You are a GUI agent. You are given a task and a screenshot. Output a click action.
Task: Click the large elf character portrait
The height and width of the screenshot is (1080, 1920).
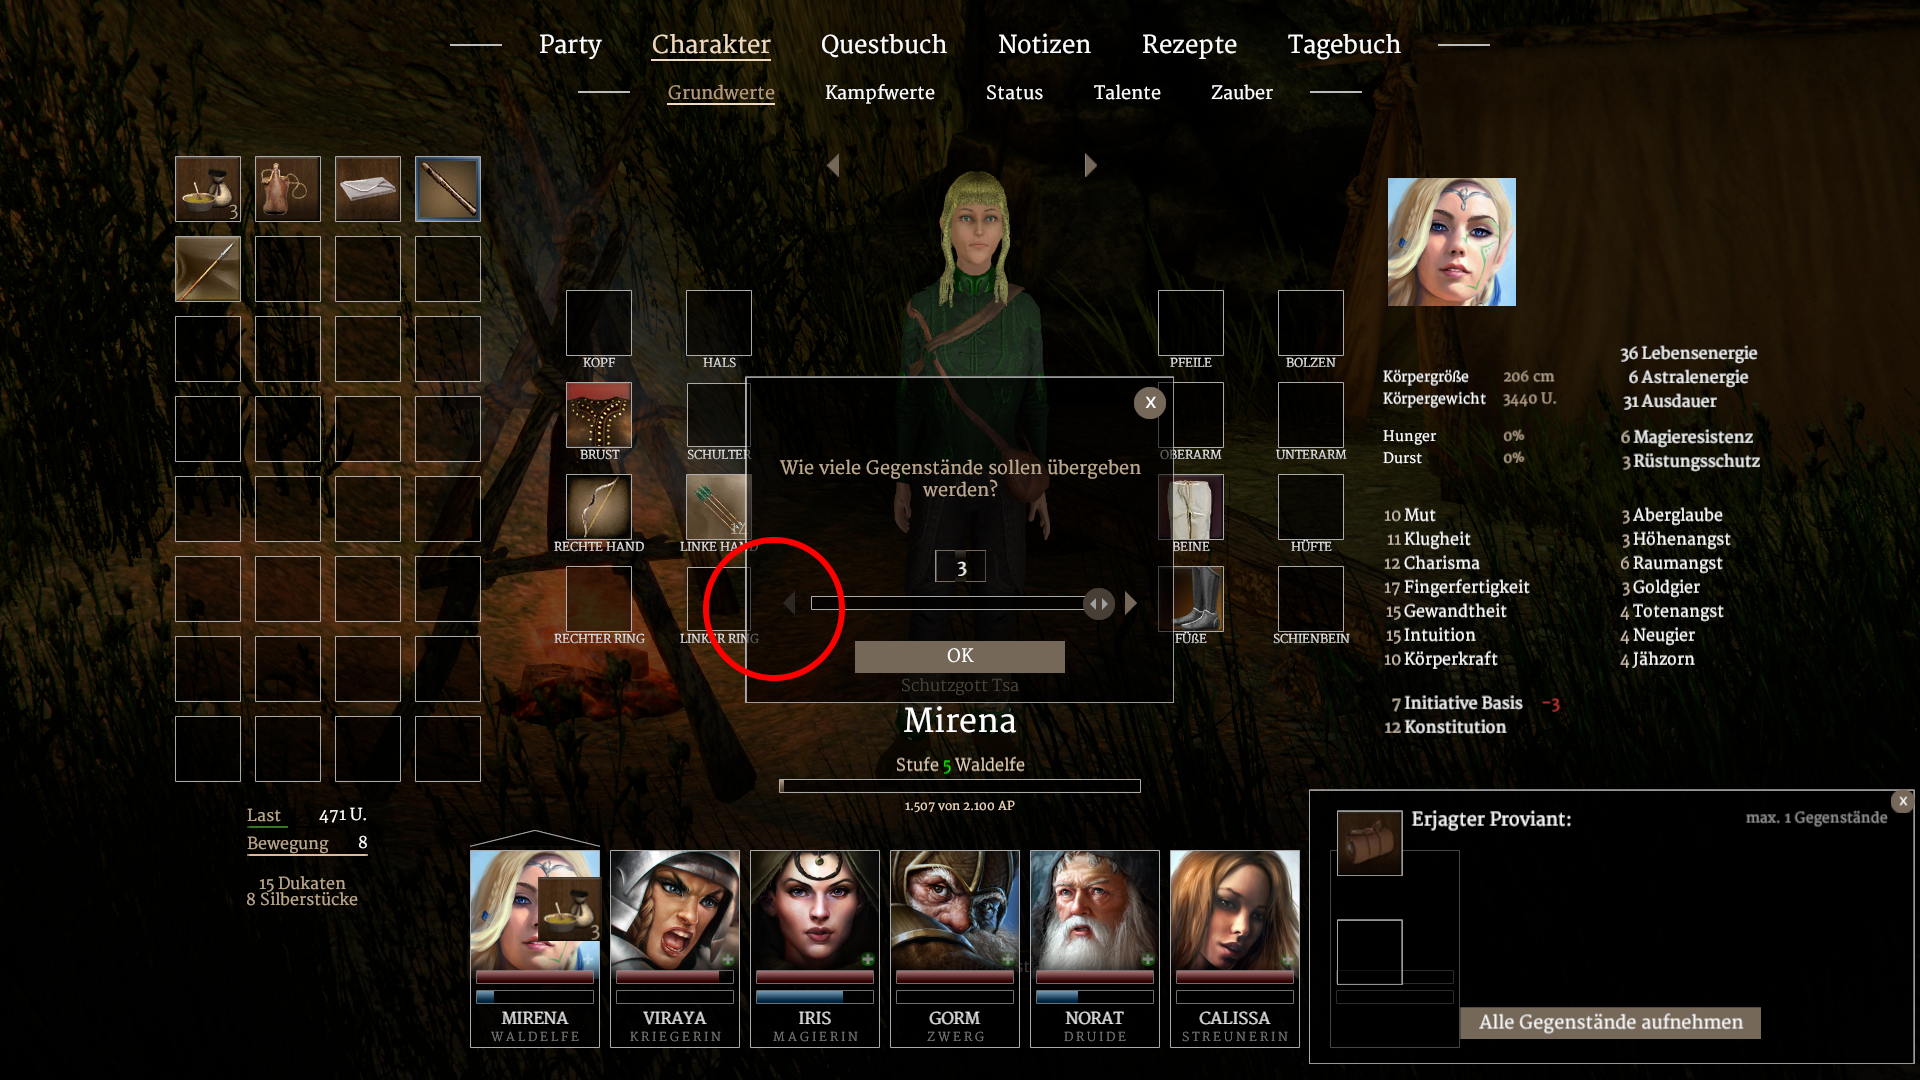coord(1452,242)
